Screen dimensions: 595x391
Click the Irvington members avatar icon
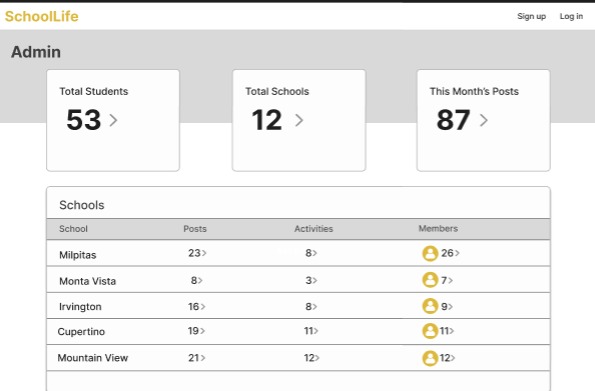click(430, 306)
